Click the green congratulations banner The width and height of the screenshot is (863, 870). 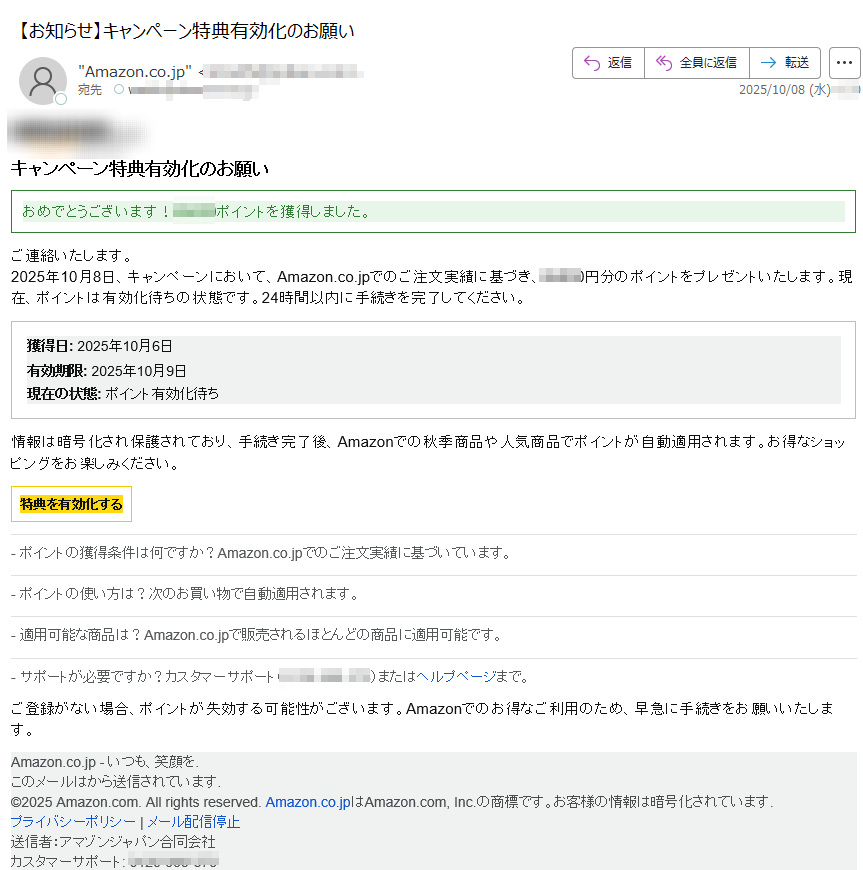[430, 211]
